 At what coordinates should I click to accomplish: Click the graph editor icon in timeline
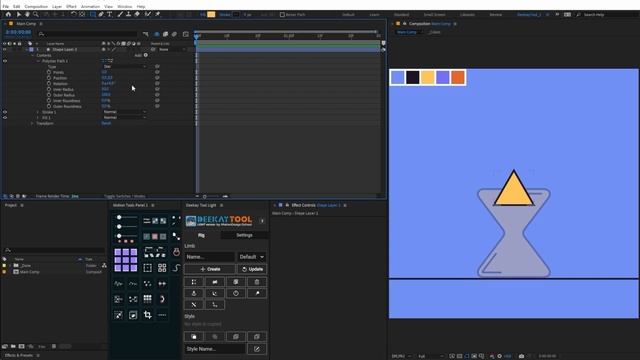pos(186,34)
